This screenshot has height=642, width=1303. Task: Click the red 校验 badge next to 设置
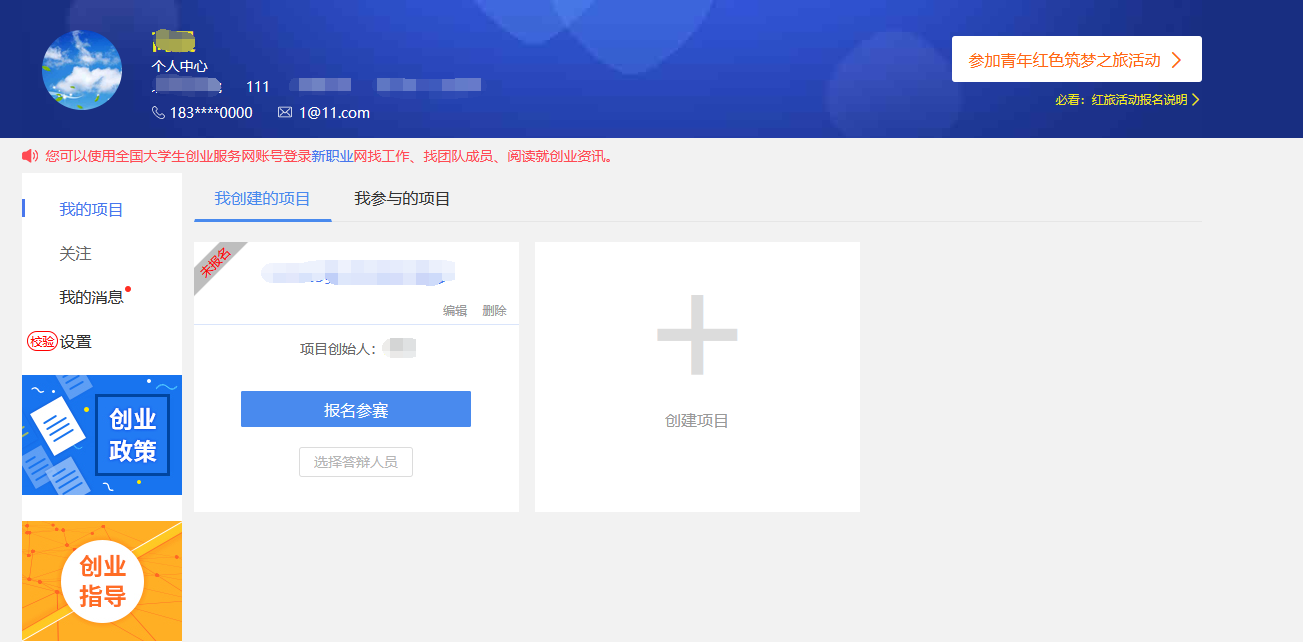click(42, 342)
